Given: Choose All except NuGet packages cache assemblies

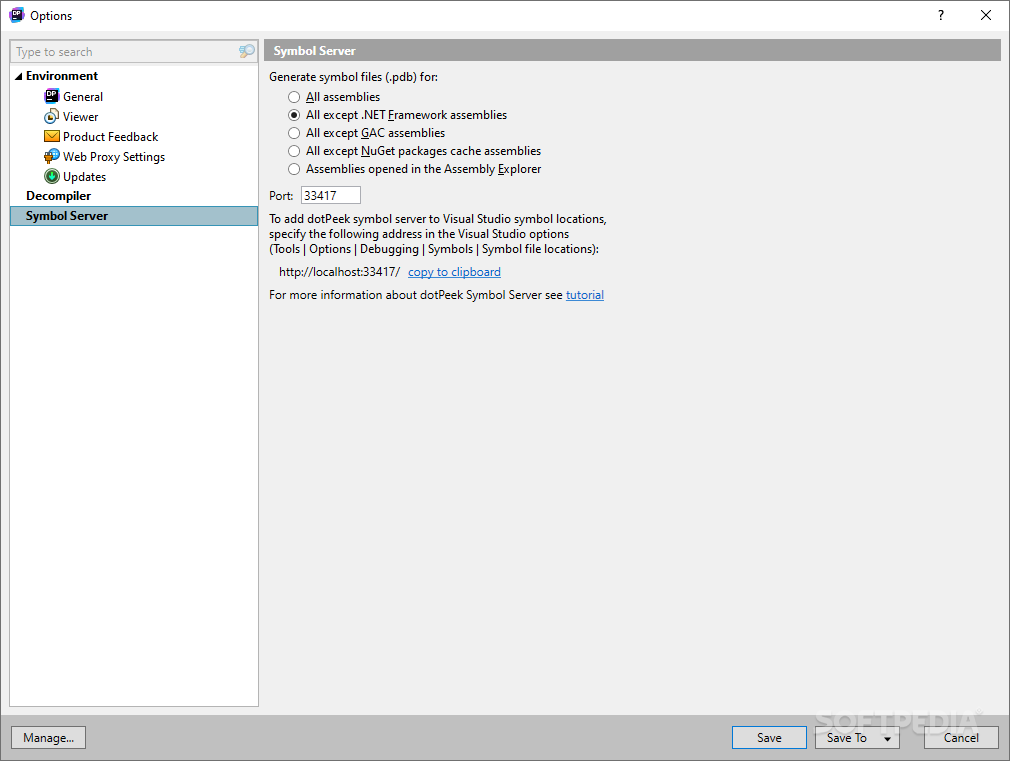Looking at the screenshot, I should pos(294,151).
